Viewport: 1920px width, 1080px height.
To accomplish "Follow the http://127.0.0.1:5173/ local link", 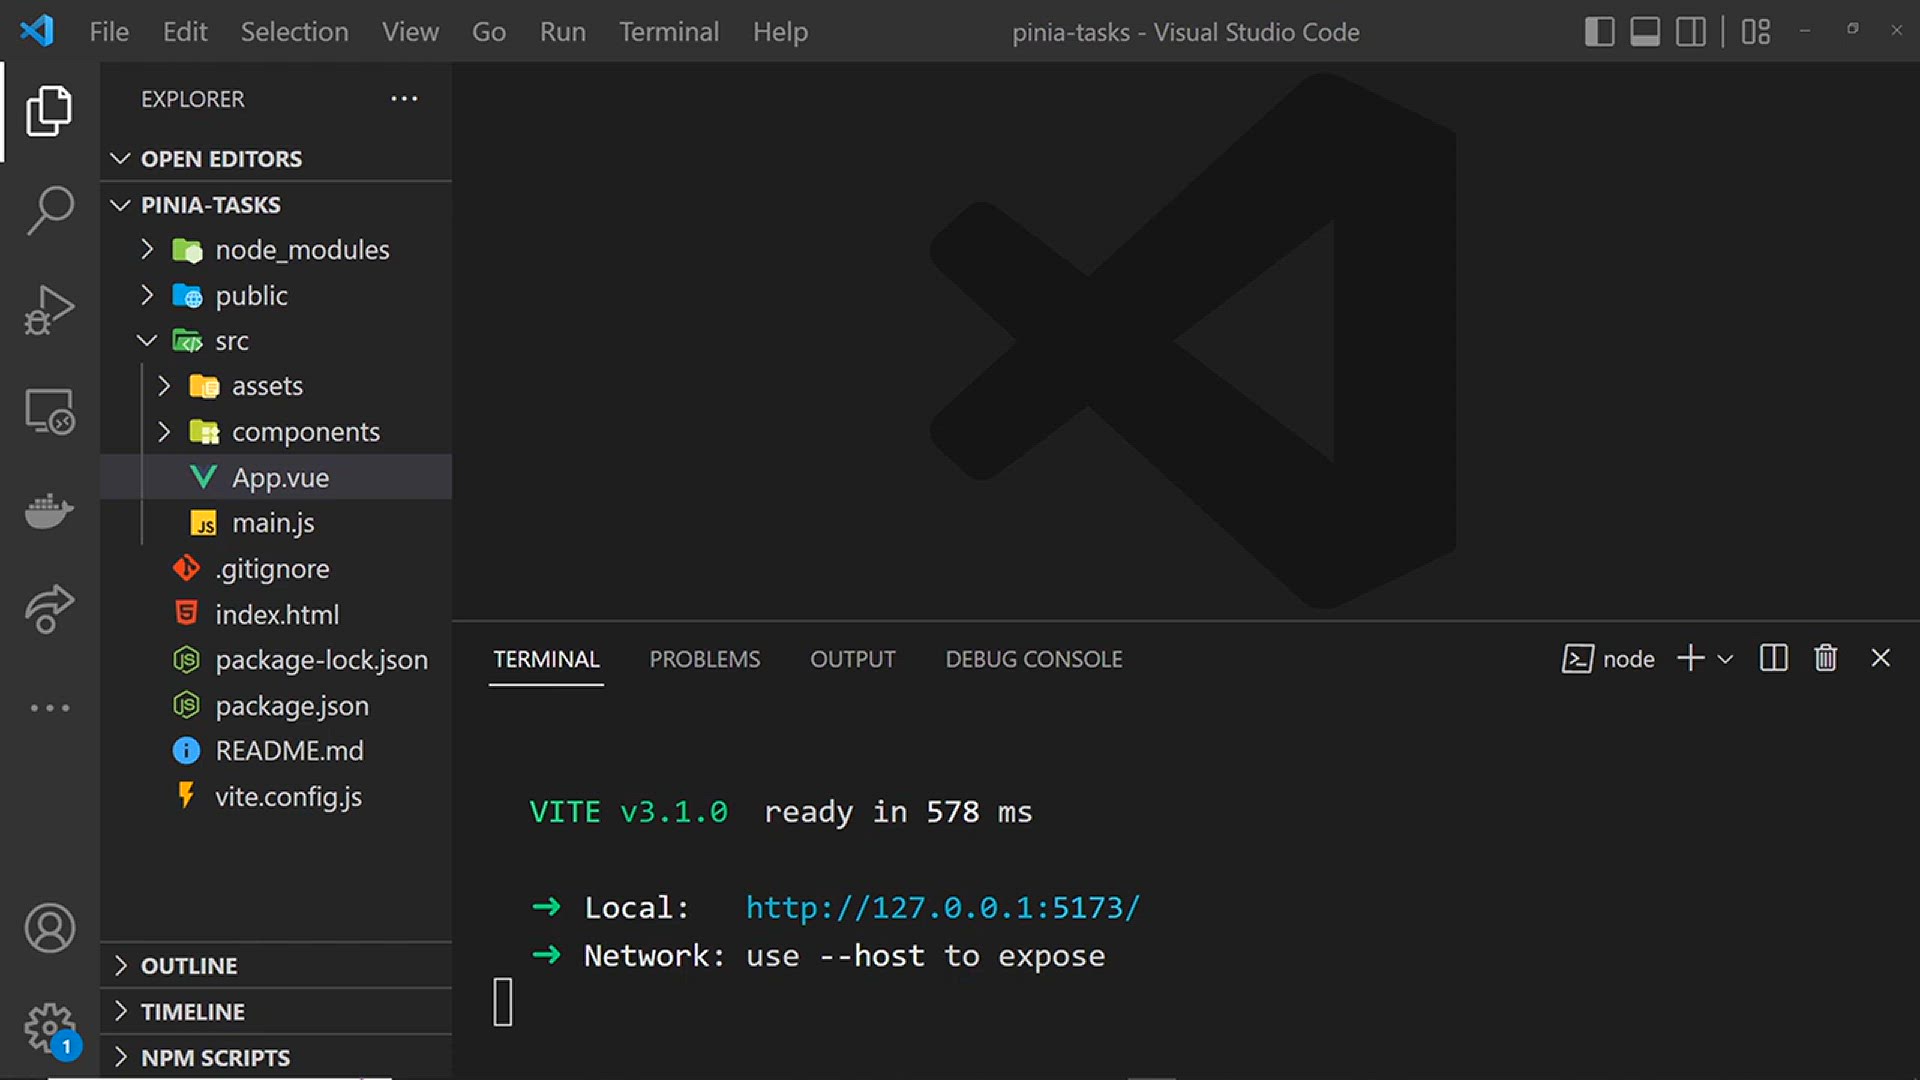I will click(x=943, y=907).
